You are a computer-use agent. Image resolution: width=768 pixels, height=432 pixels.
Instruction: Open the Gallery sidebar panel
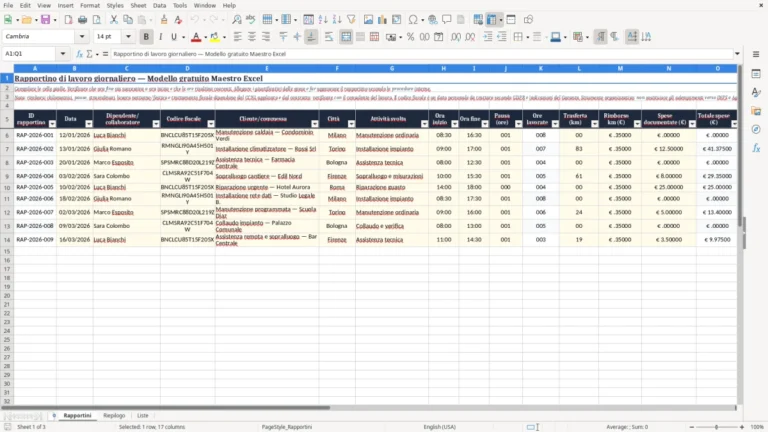click(756, 111)
